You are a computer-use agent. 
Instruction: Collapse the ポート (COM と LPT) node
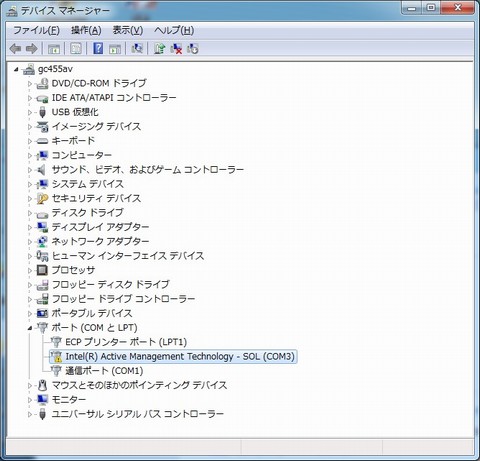click(30, 328)
